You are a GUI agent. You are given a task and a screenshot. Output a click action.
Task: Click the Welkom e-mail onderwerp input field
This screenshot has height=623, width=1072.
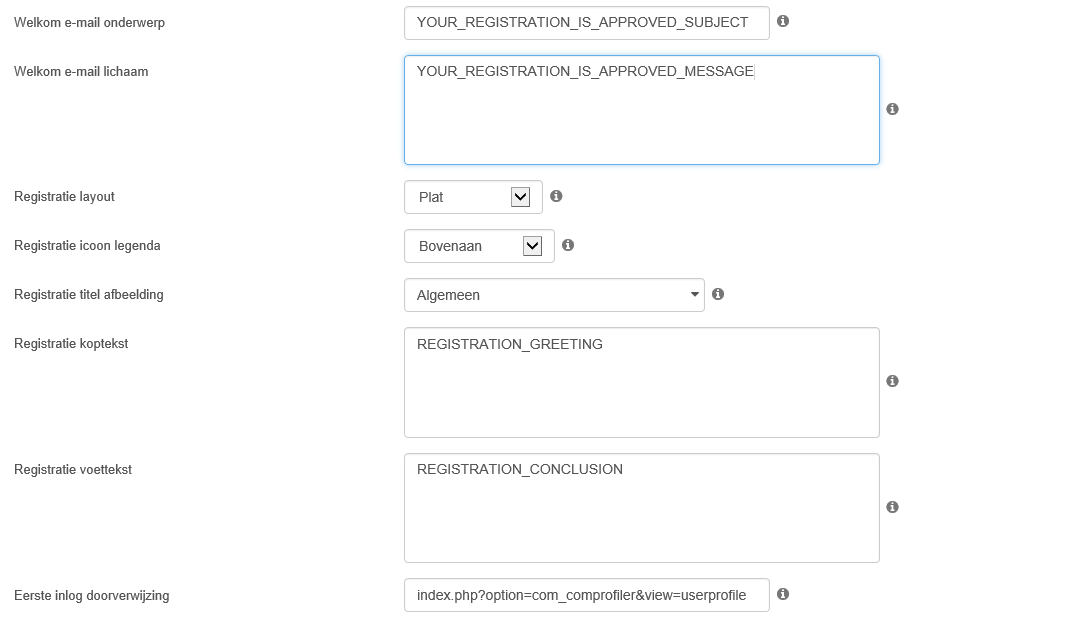[587, 23]
